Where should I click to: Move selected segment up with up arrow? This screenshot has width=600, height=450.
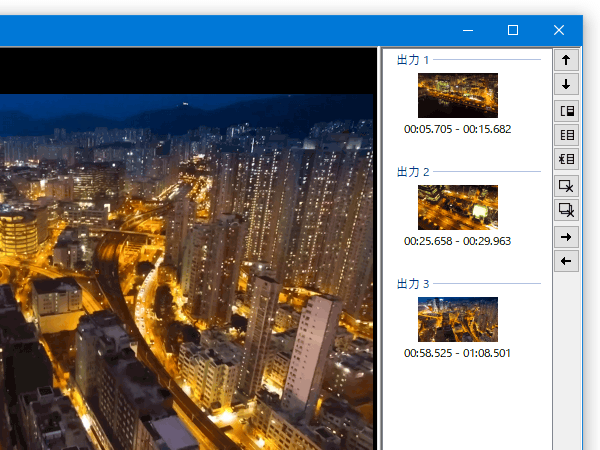coord(566,60)
